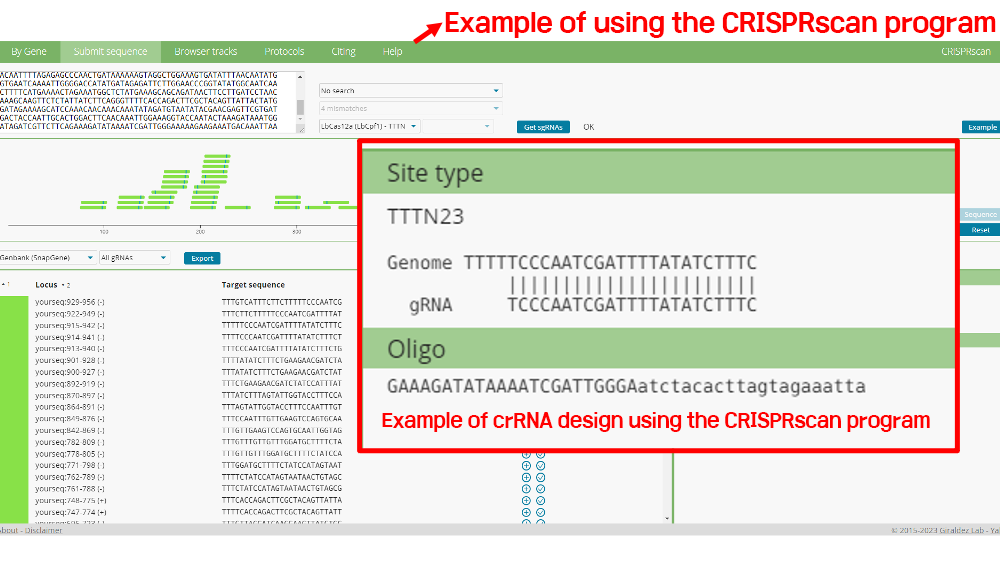Click the Export button
Viewport: 1000px width, 563px height.
click(202, 258)
